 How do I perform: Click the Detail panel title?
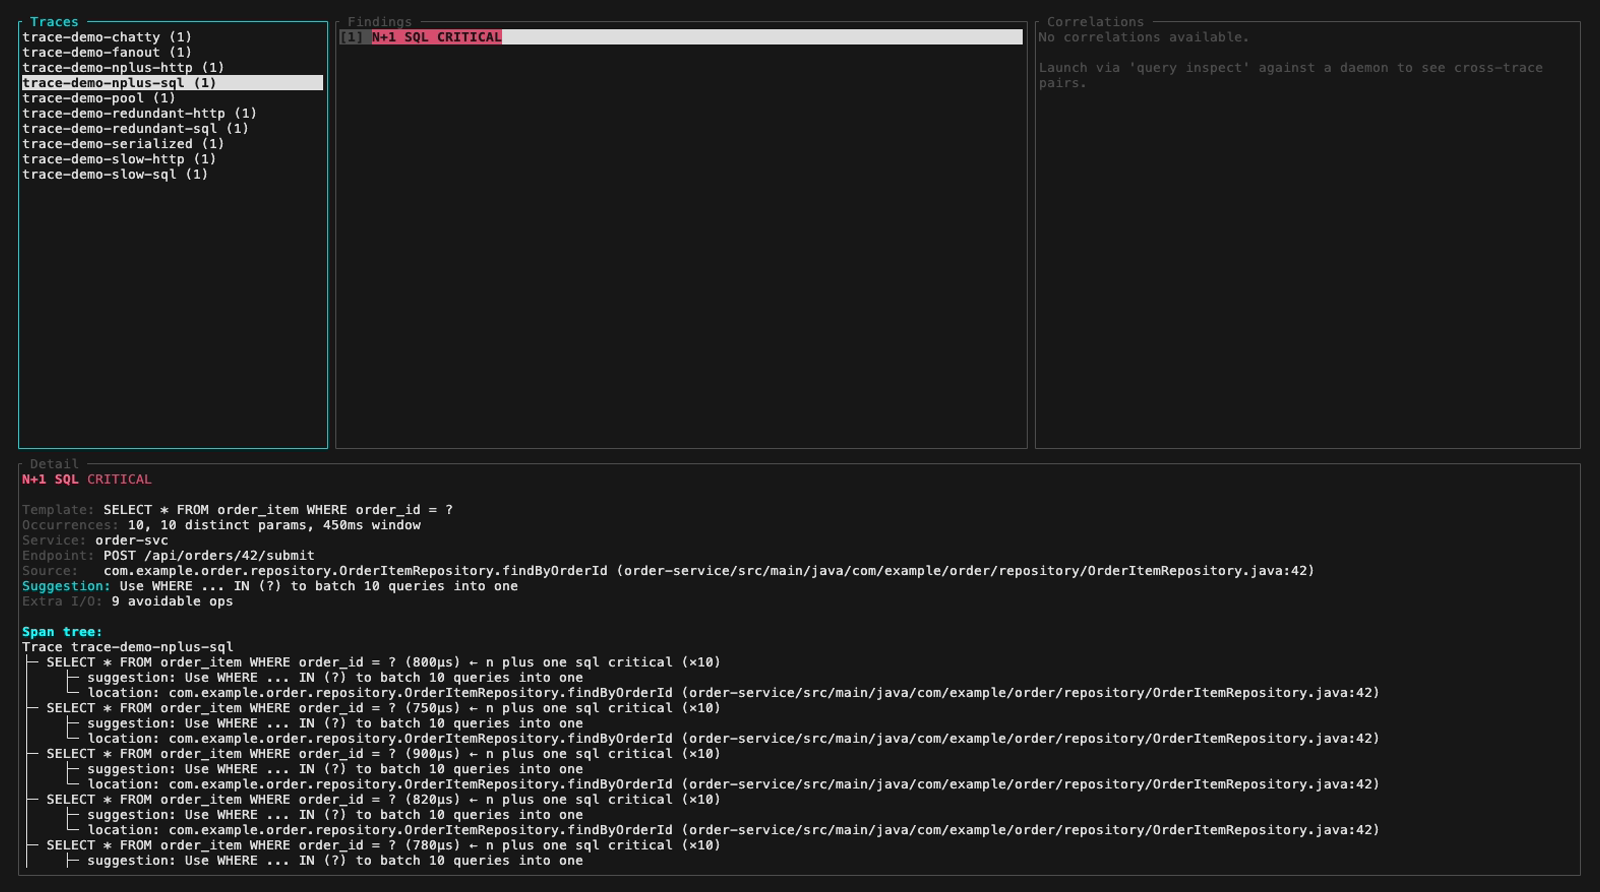[54, 464]
